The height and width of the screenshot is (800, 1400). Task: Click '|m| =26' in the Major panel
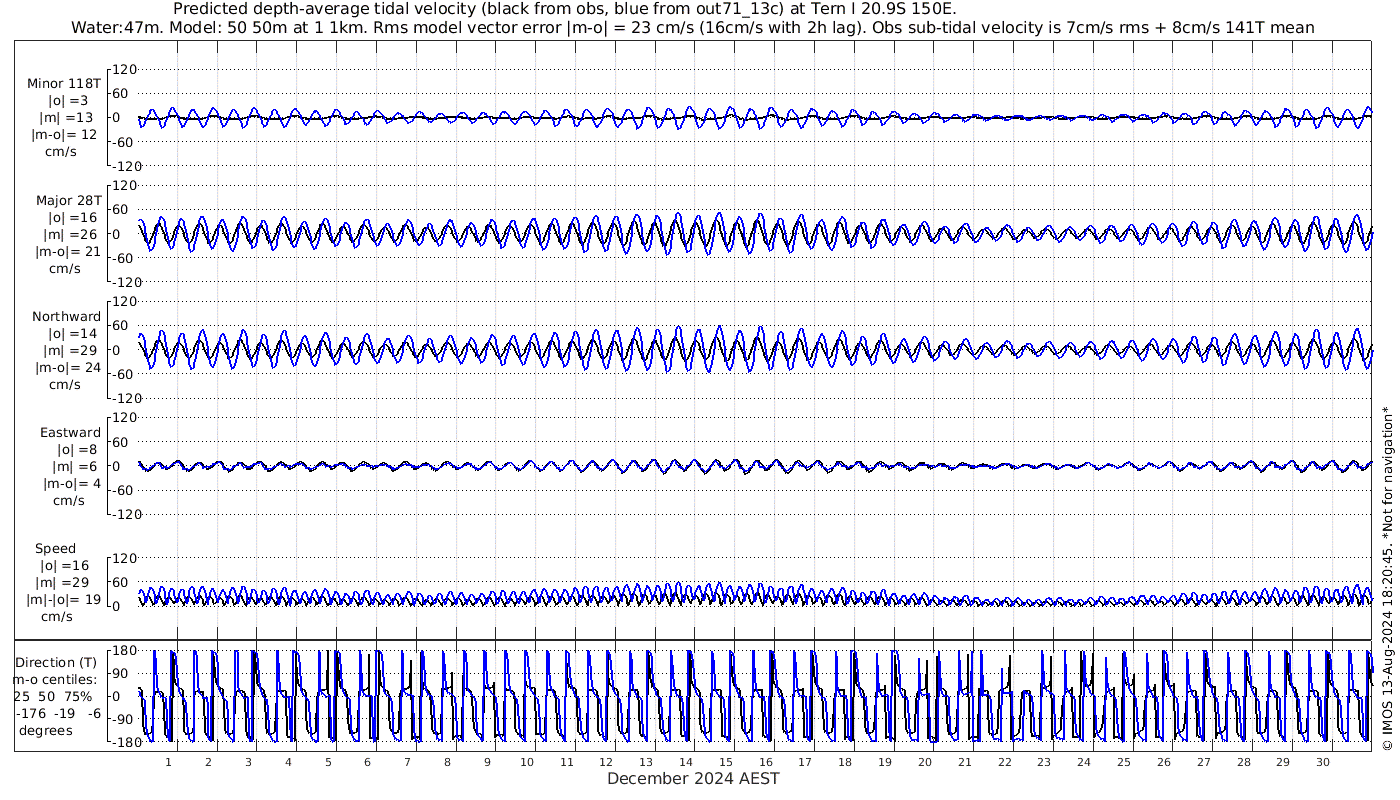click(69, 234)
